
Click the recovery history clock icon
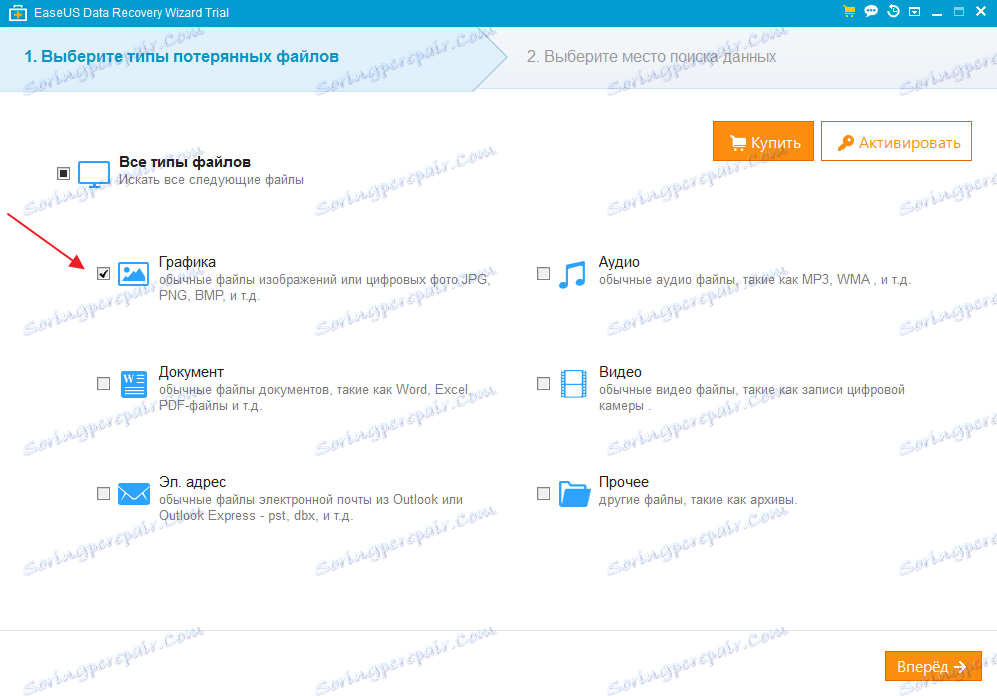[x=893, y=11]
